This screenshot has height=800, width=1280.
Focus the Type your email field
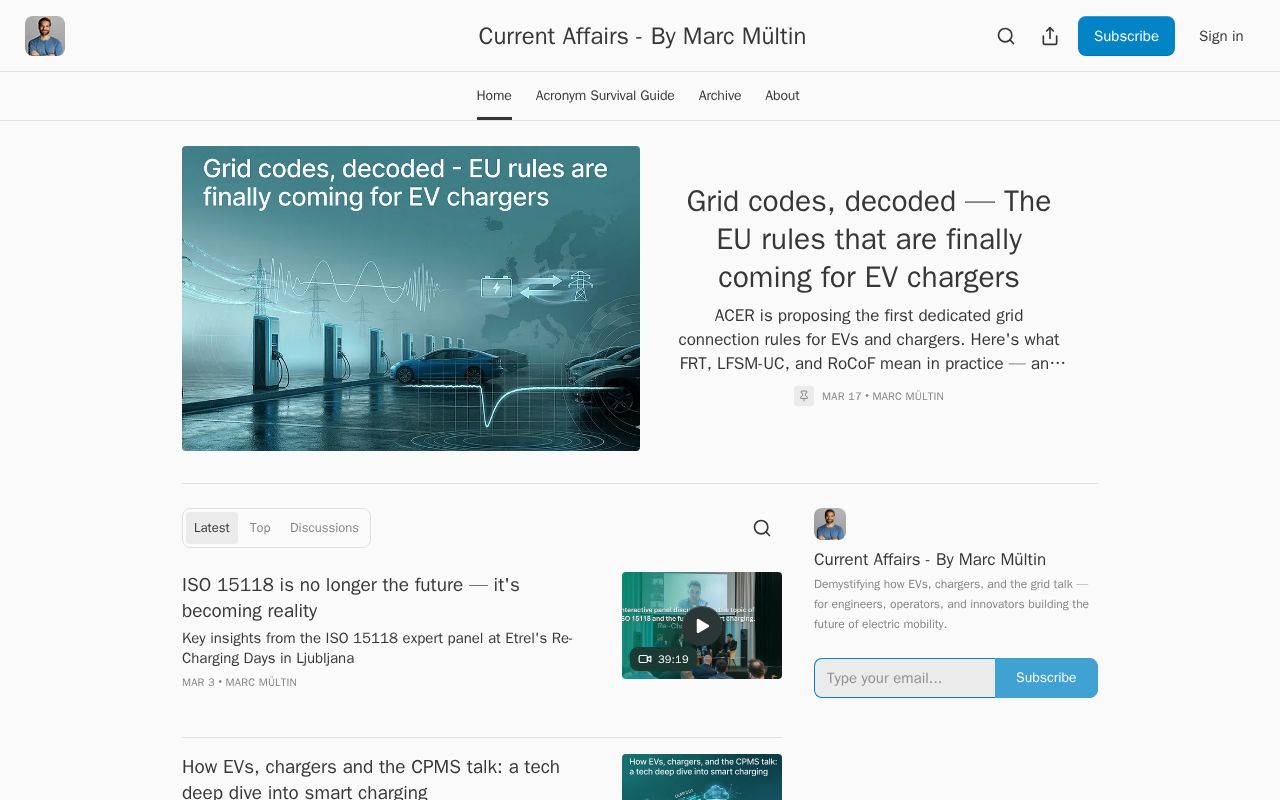905,678
